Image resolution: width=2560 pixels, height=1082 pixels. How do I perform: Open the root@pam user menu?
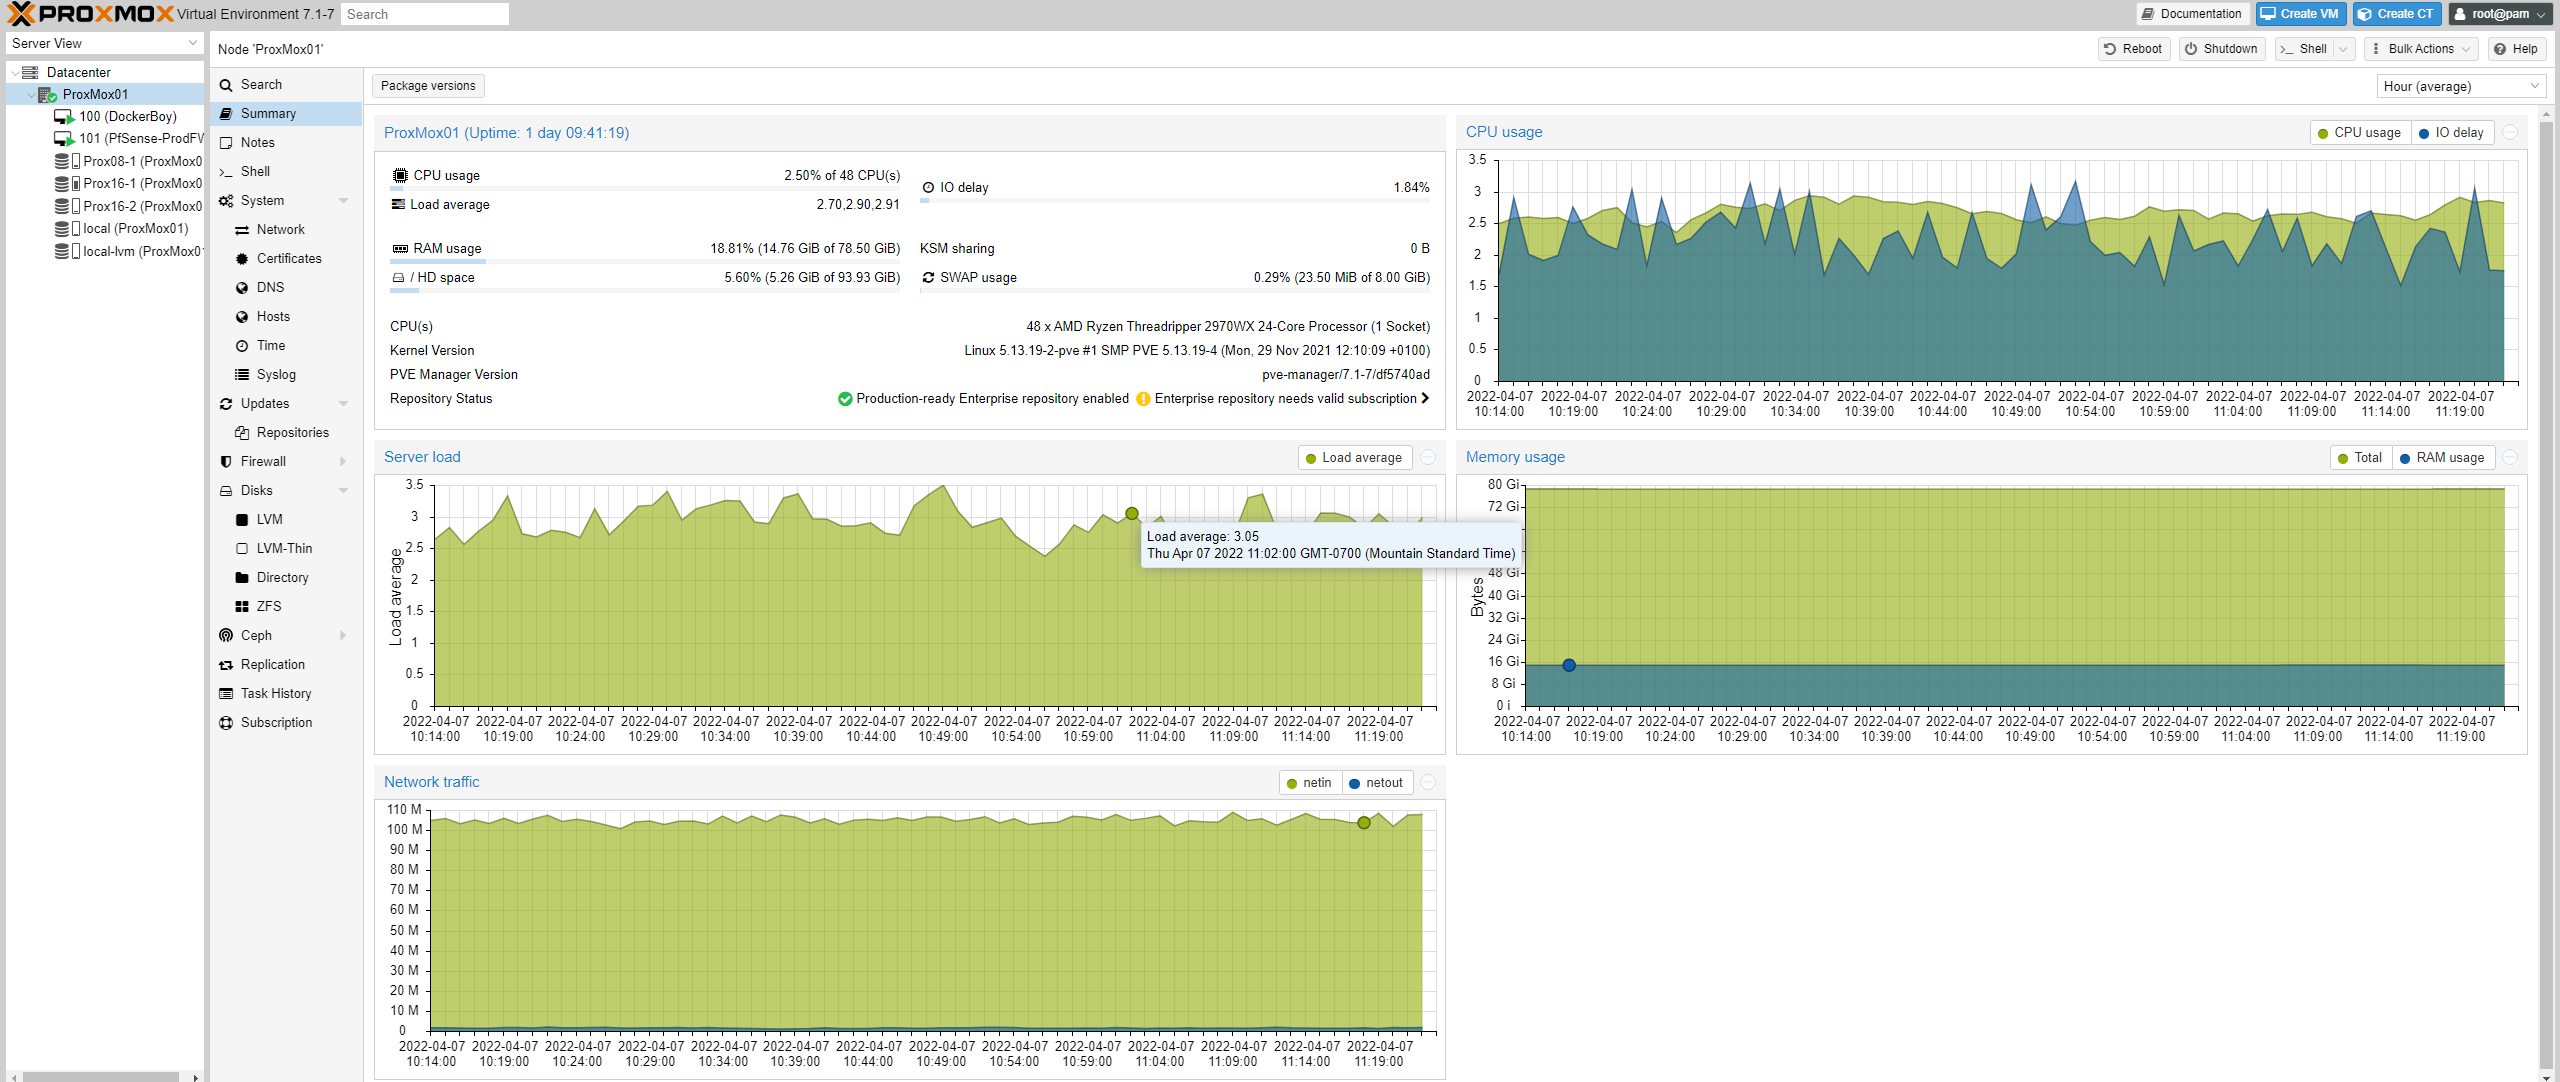2500,14
